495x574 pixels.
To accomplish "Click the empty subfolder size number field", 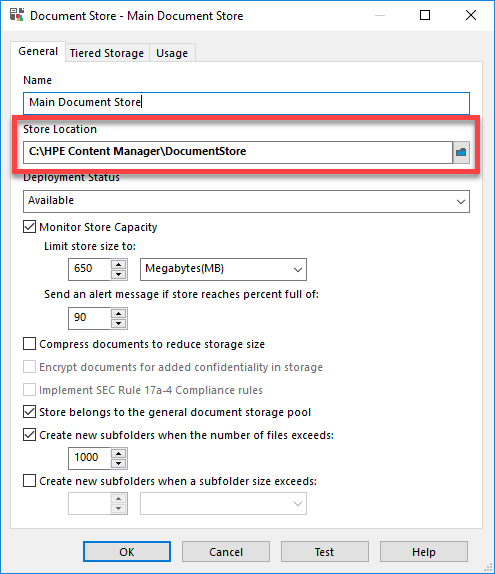I will click(x=89, y=504).
